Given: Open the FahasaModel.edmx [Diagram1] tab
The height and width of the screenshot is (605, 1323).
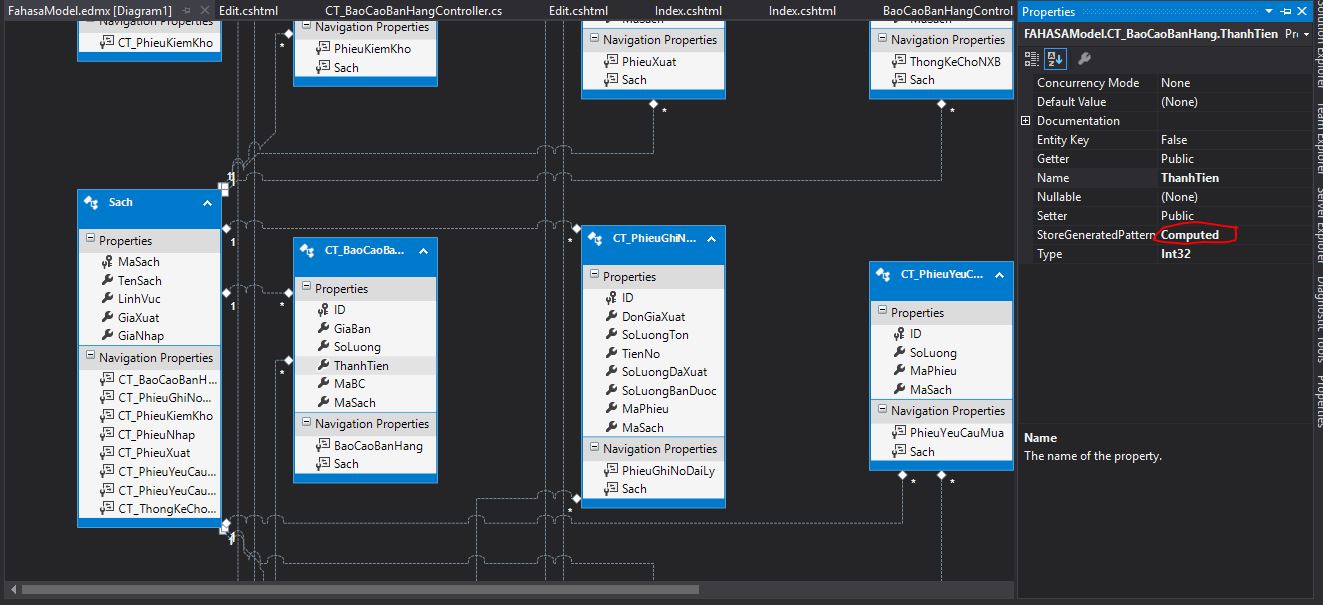Looking at the screenshot, I should click(90, 10).
